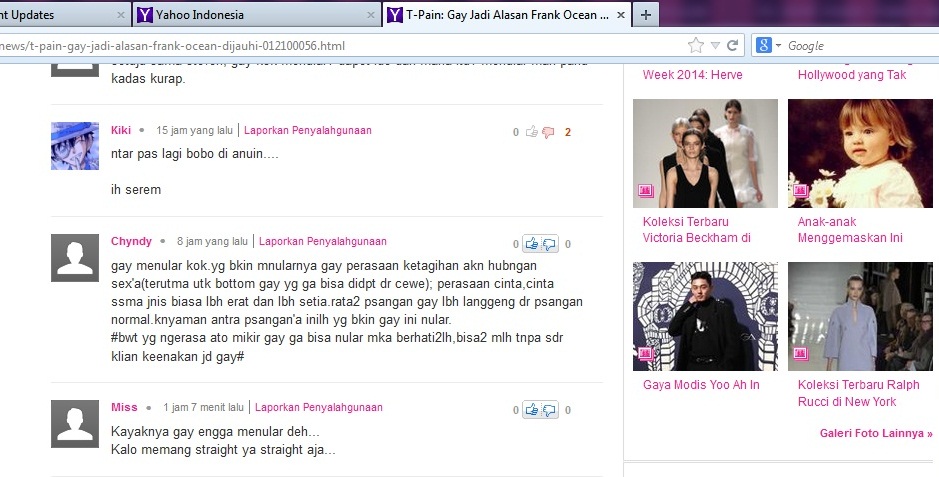
Task: Open URL history dropdown arrow in address bar
Action: pos(715,46)
